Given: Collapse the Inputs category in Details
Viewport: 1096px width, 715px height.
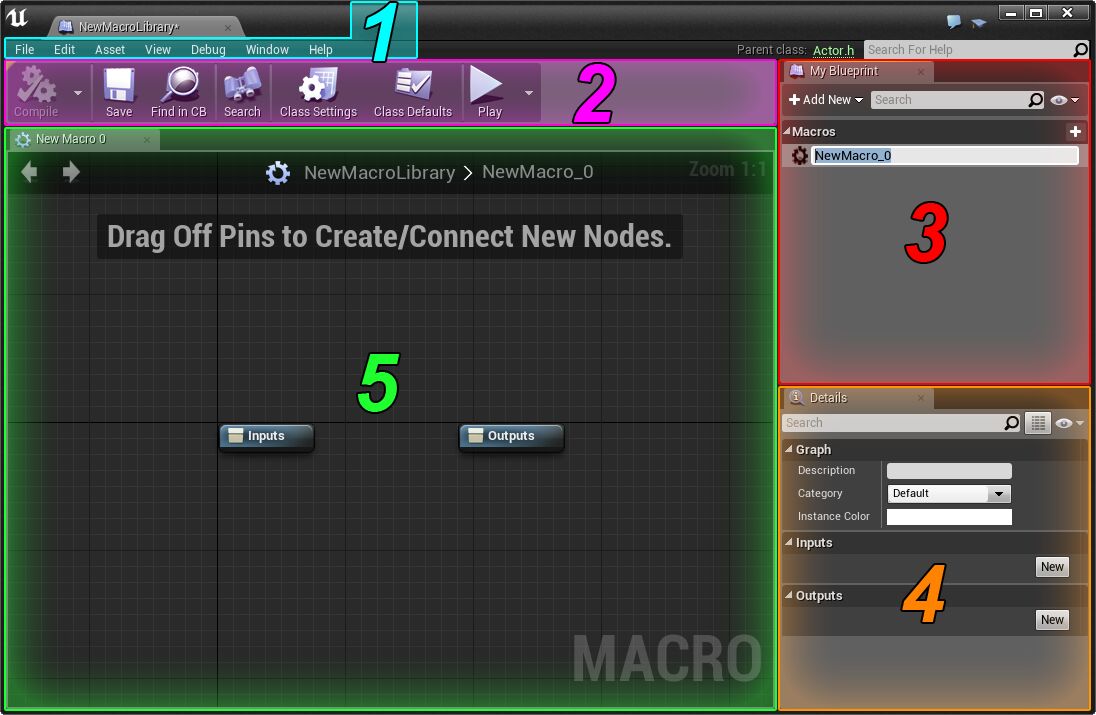Looking at the screenshot, I should [x=789, y=542].
